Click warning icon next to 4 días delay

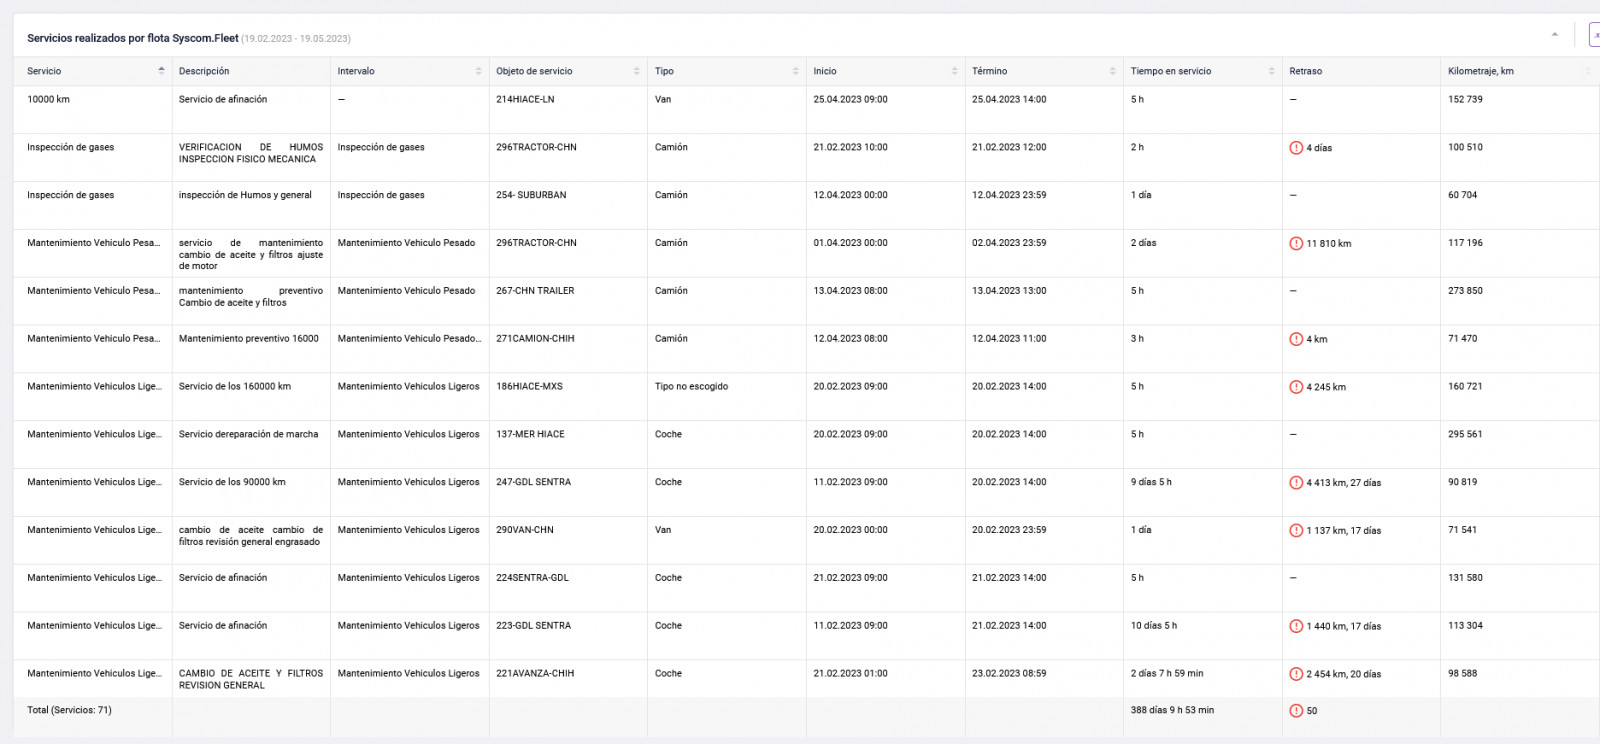1296,148
